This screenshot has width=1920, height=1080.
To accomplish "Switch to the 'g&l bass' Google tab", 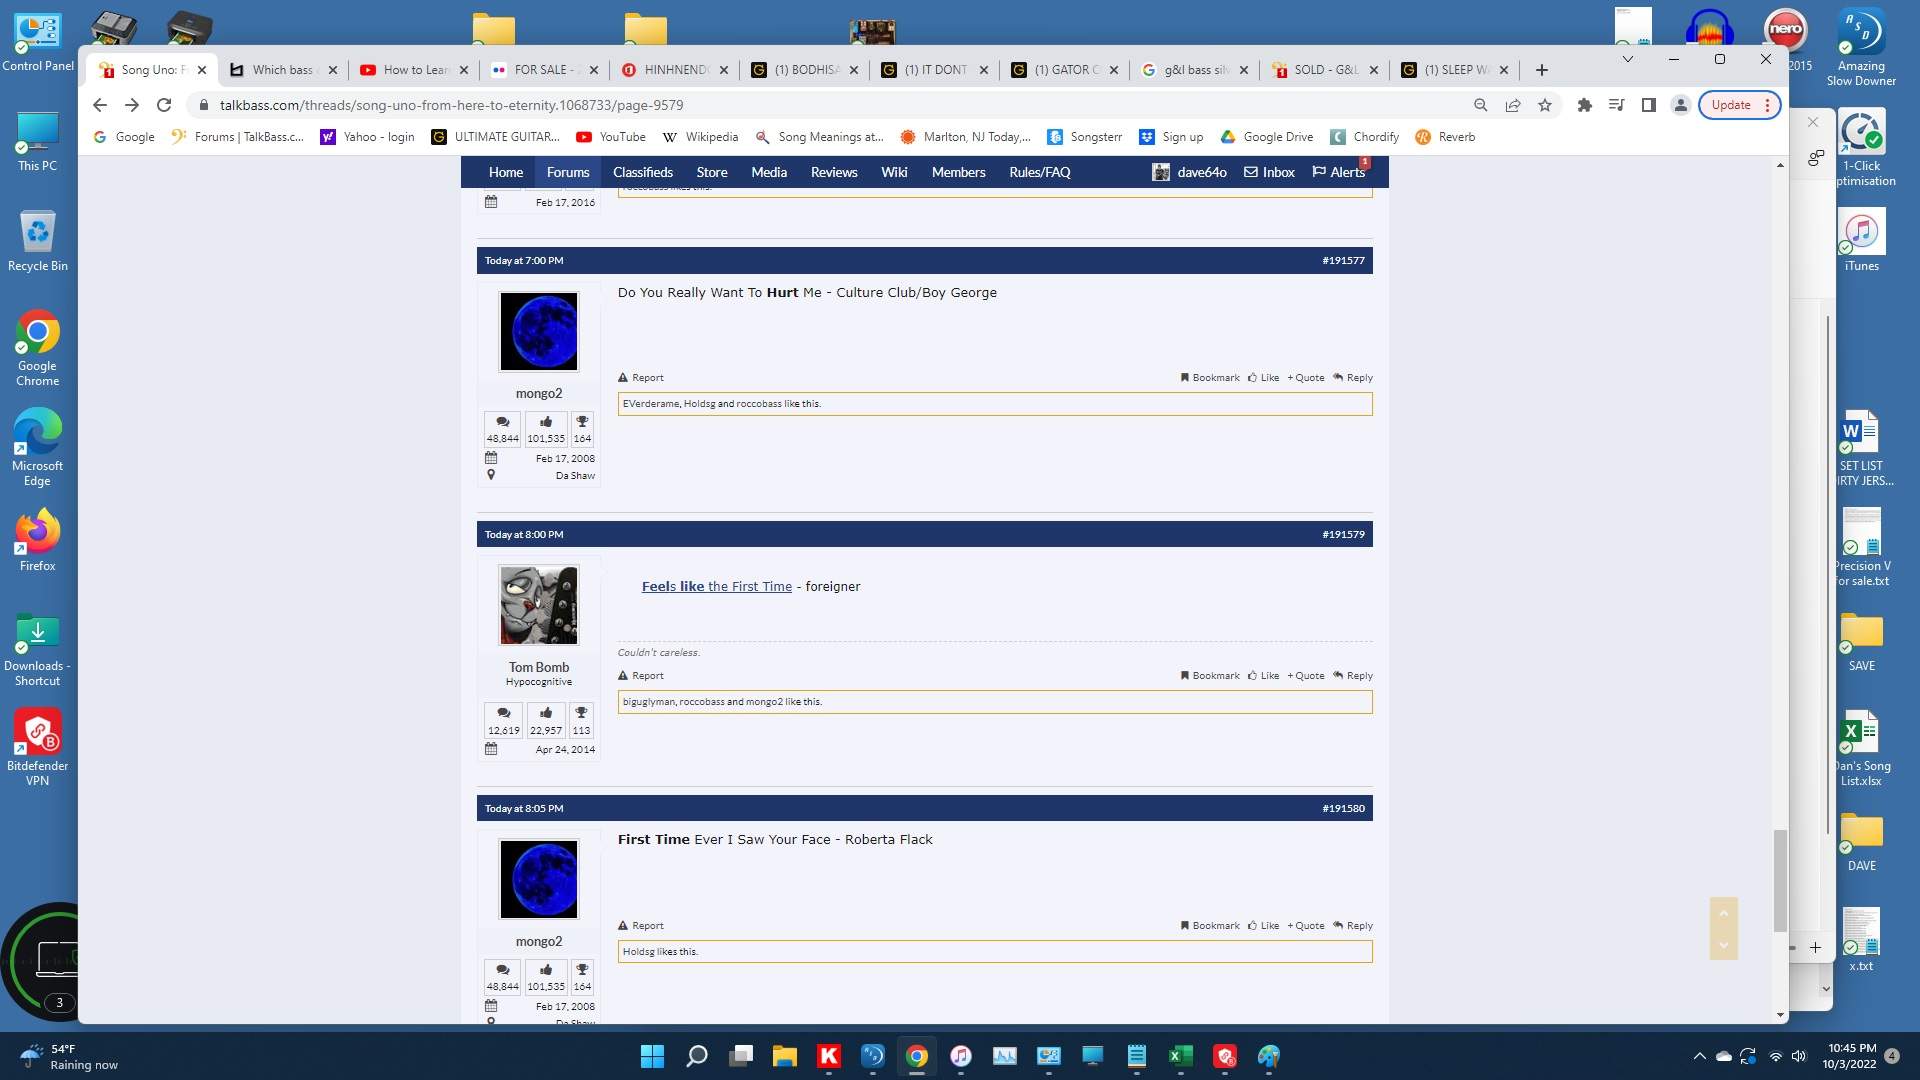I will (x=1195, y=70).
